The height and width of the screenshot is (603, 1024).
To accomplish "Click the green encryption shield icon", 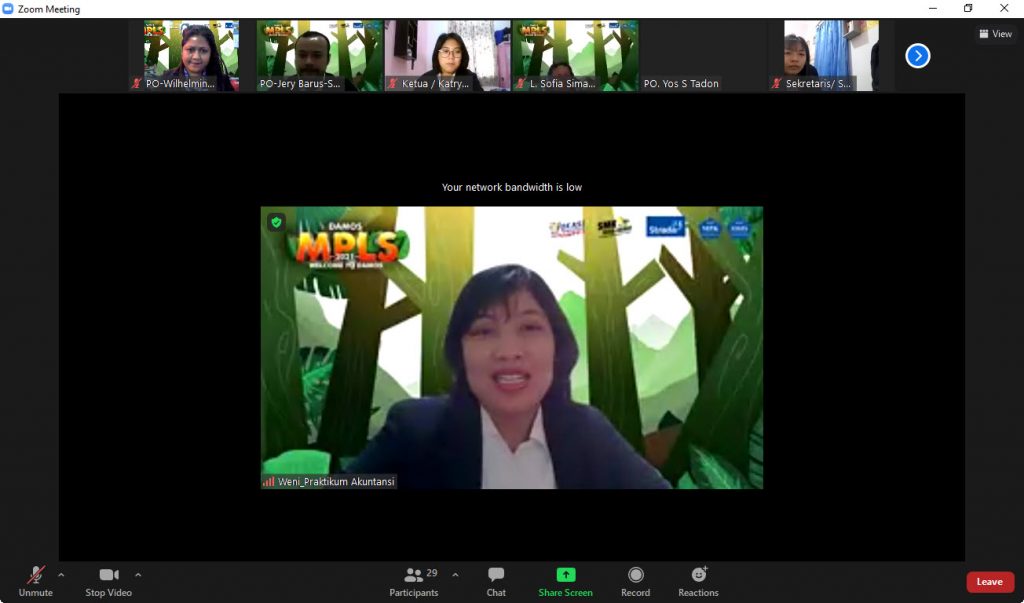I will [x=276, y=222].
